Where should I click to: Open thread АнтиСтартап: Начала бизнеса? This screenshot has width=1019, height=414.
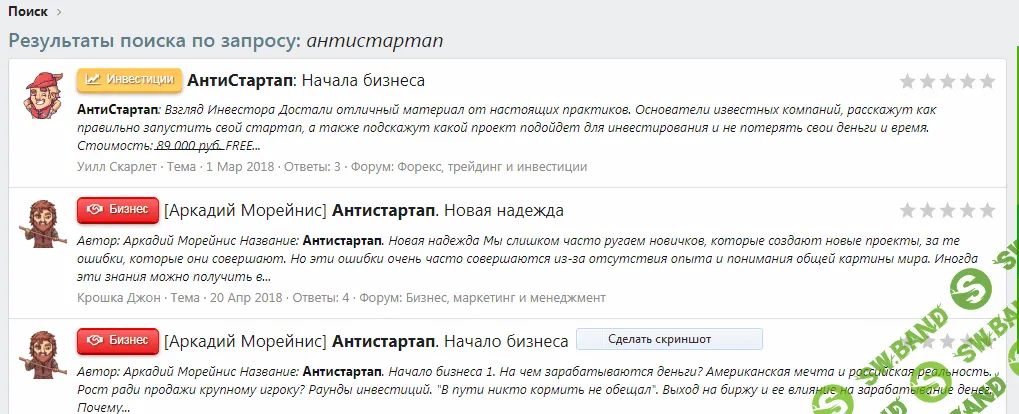coord(307,80)
